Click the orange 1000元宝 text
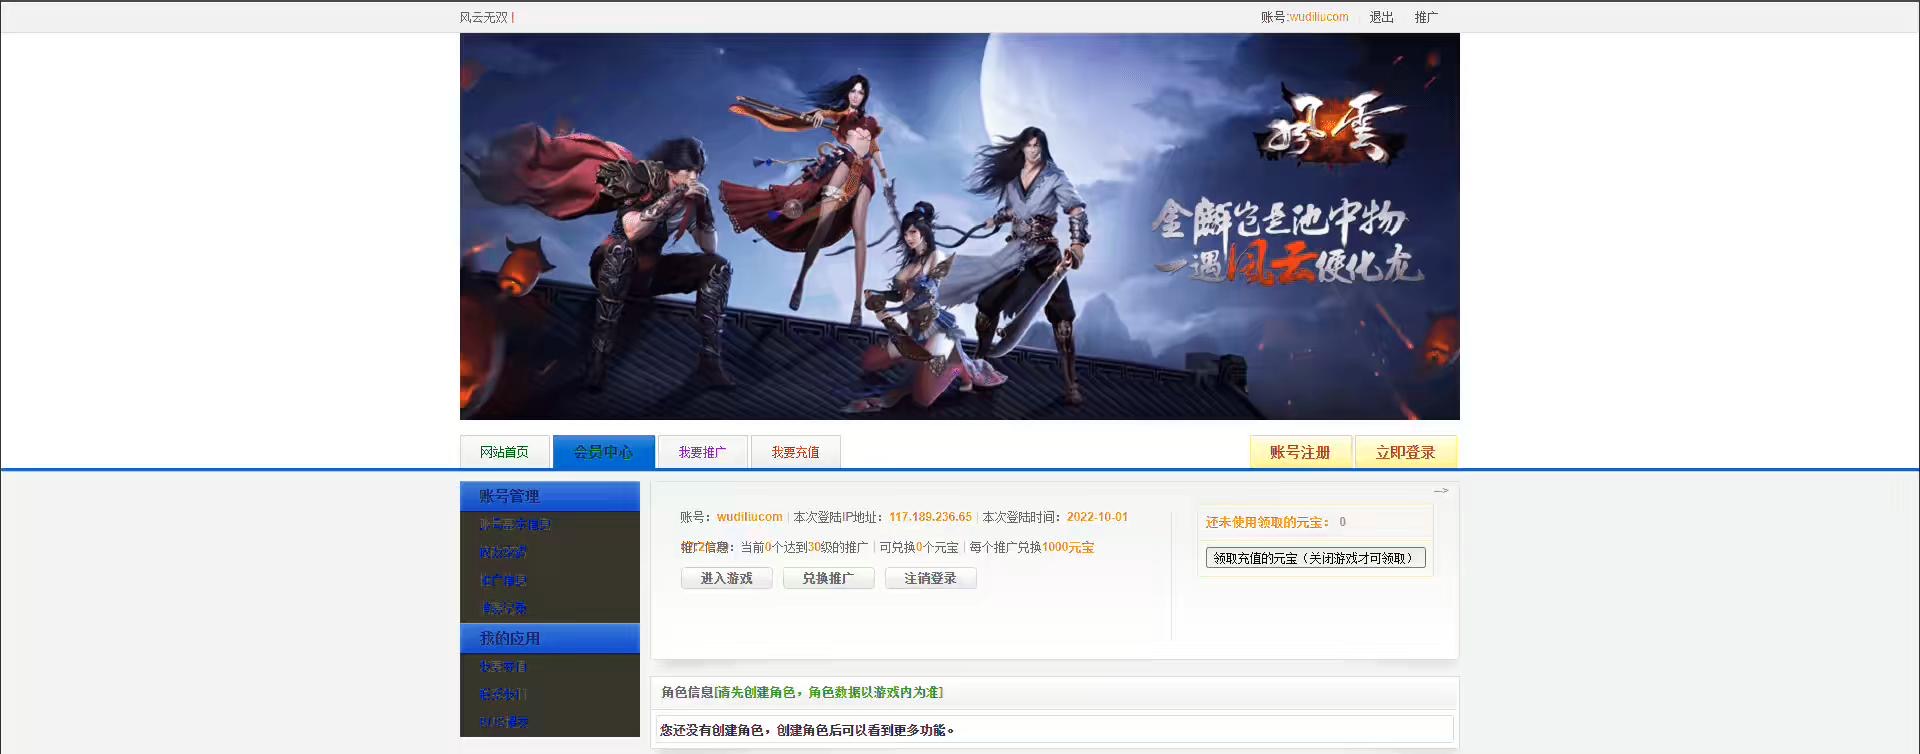 [1068, 547]
